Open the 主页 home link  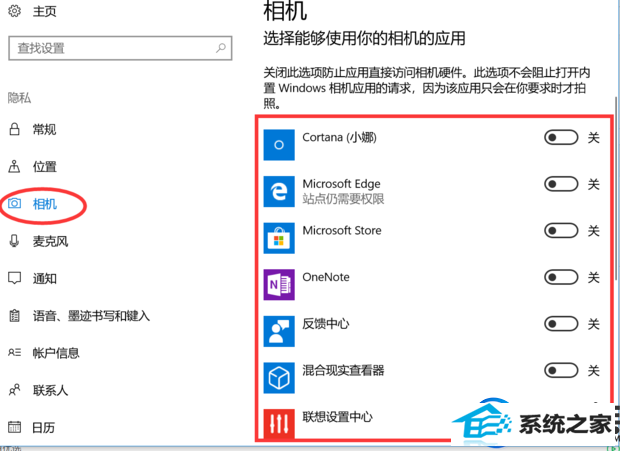[44, 11]
